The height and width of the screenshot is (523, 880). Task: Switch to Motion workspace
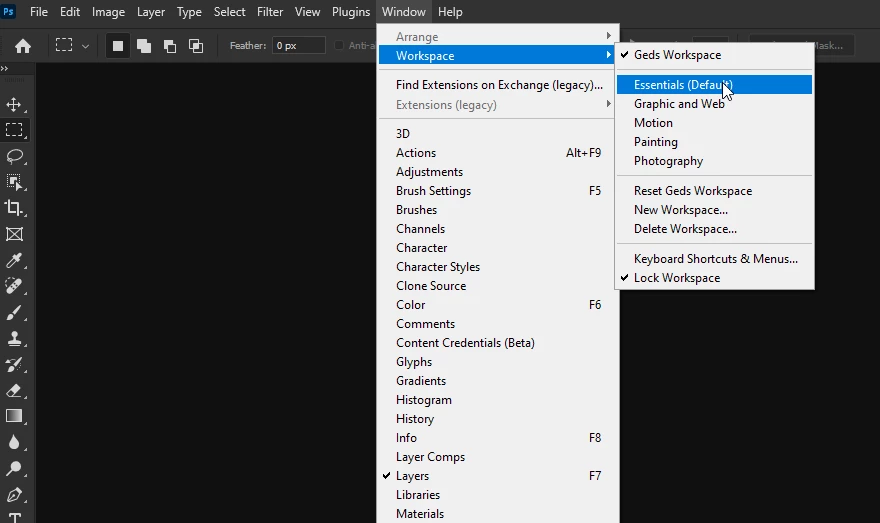pos(714,123)
